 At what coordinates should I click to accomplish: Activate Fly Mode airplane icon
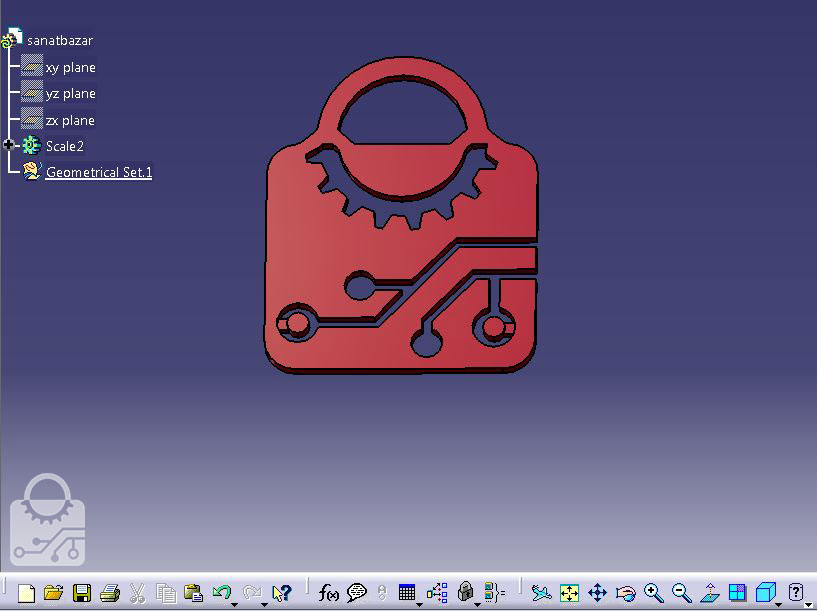coord(541,593)
